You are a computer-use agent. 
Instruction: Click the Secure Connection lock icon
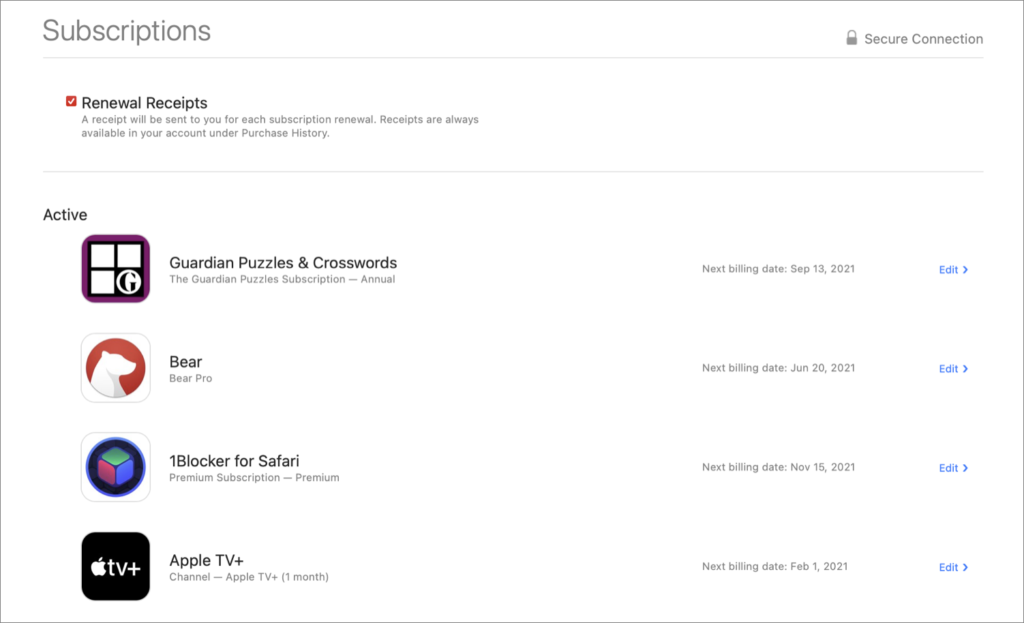(x=851, y=37)
